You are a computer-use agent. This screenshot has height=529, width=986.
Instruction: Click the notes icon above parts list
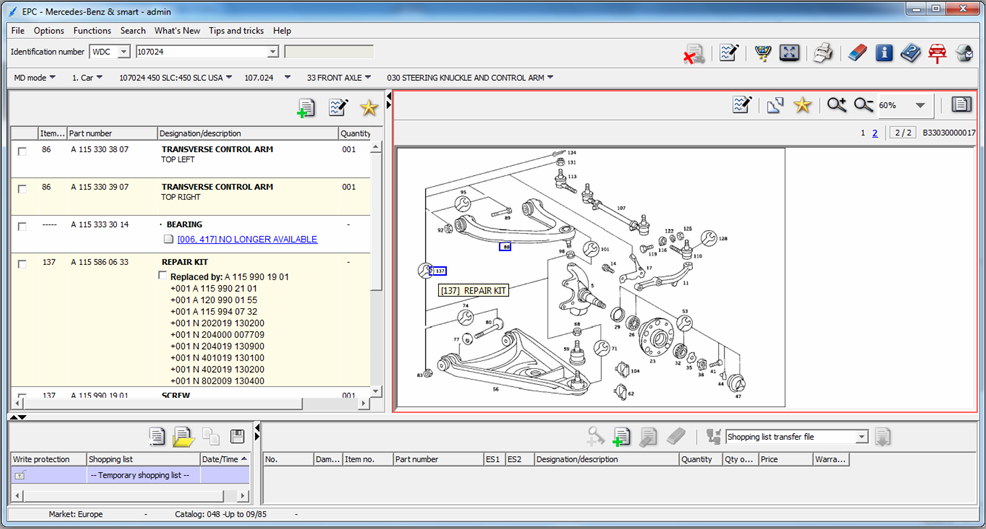point(338,108)
